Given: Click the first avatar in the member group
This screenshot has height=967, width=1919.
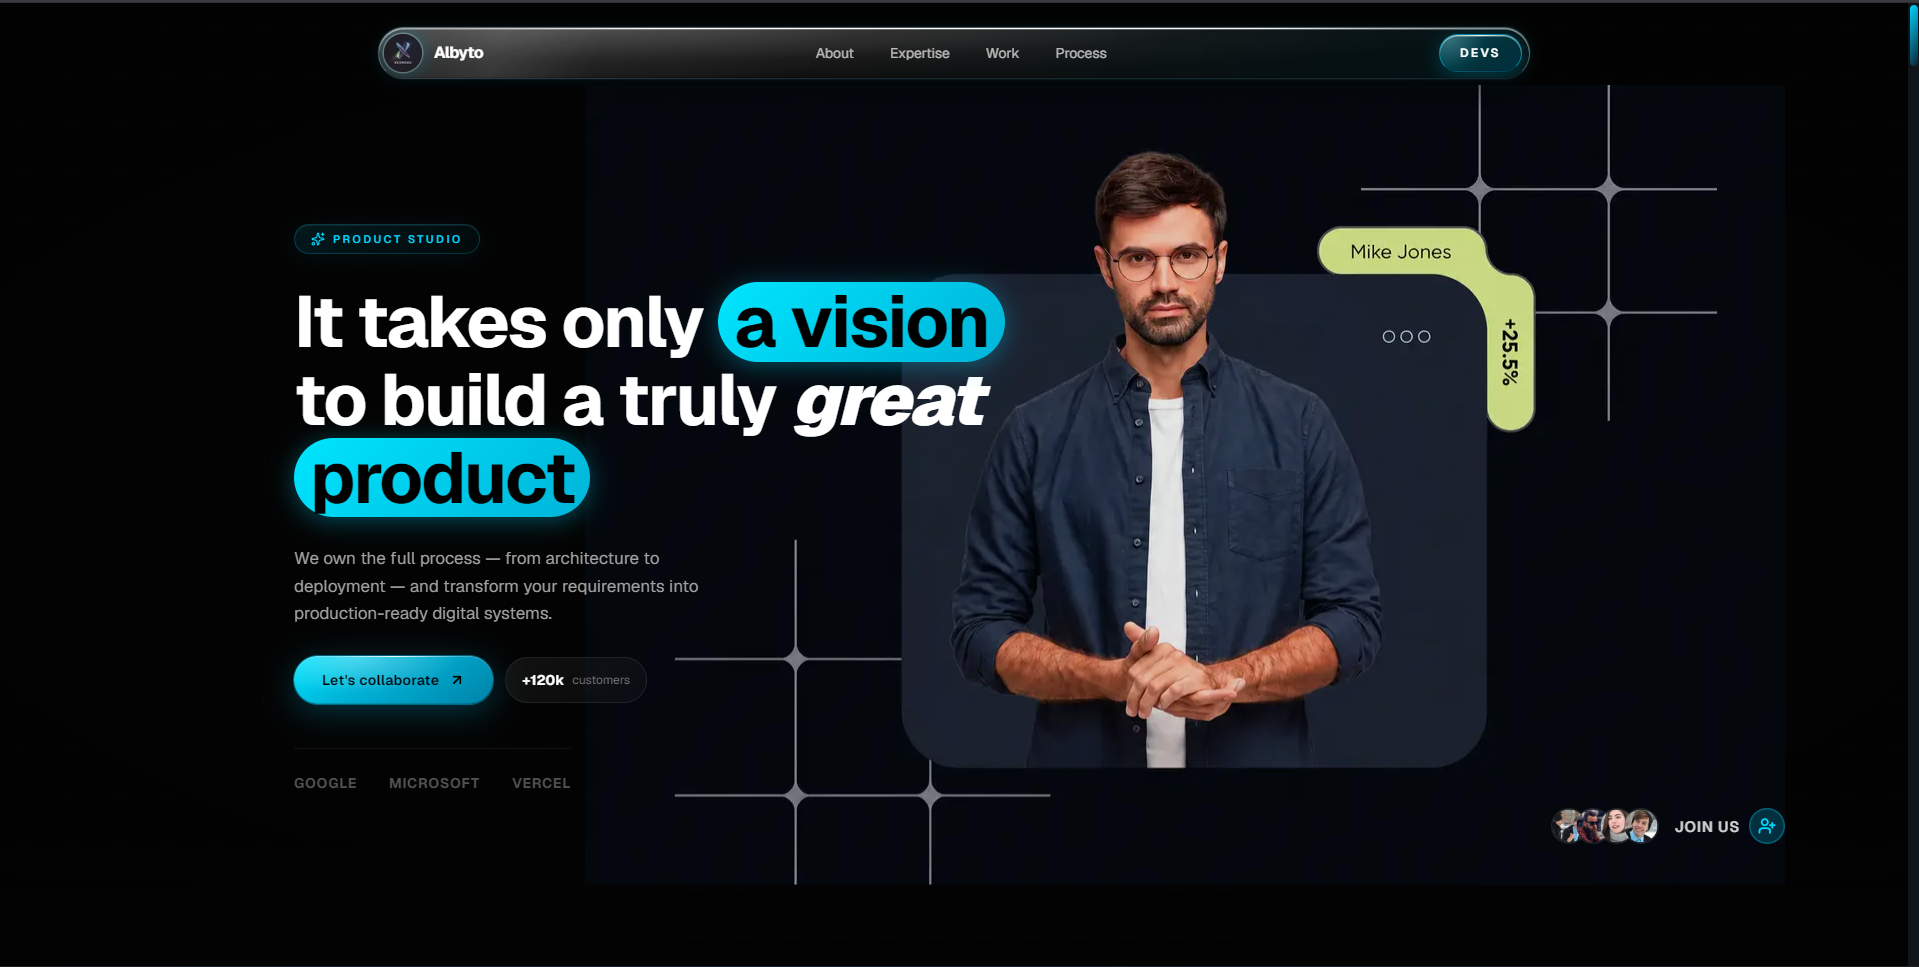Looking at the screenshot, I should [1567, 826].
